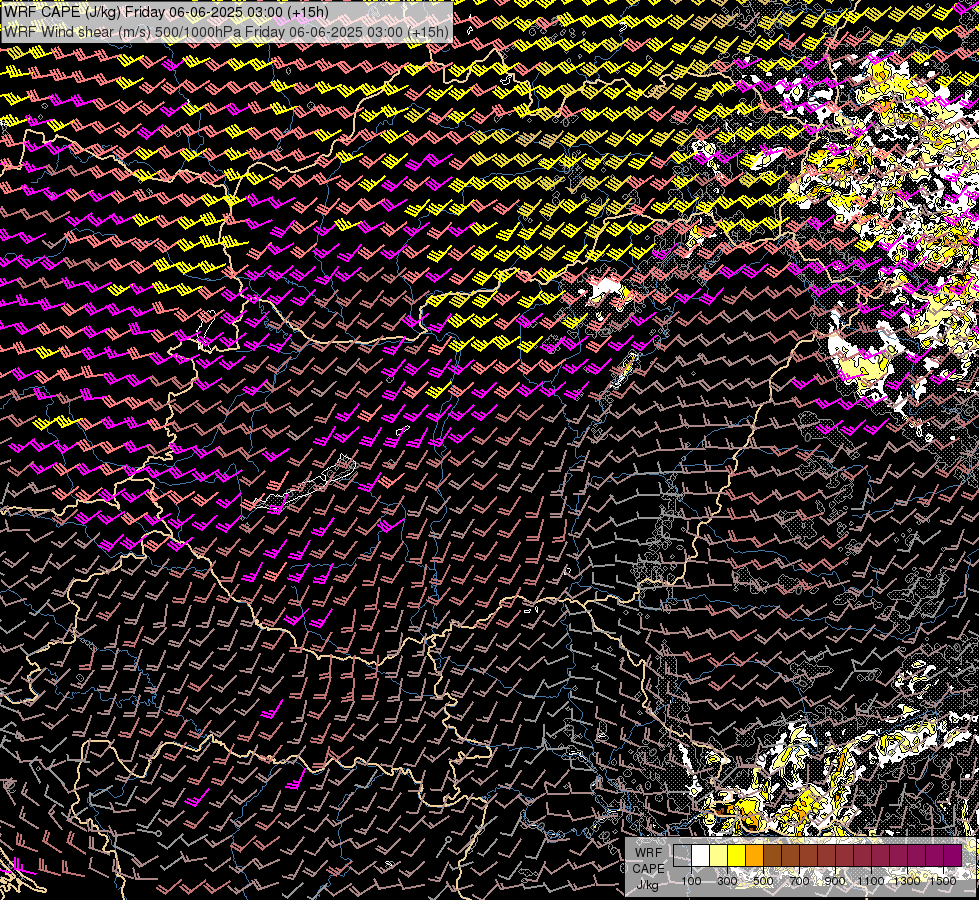
Task: Click the legend value 900
Action: [835, 881]
